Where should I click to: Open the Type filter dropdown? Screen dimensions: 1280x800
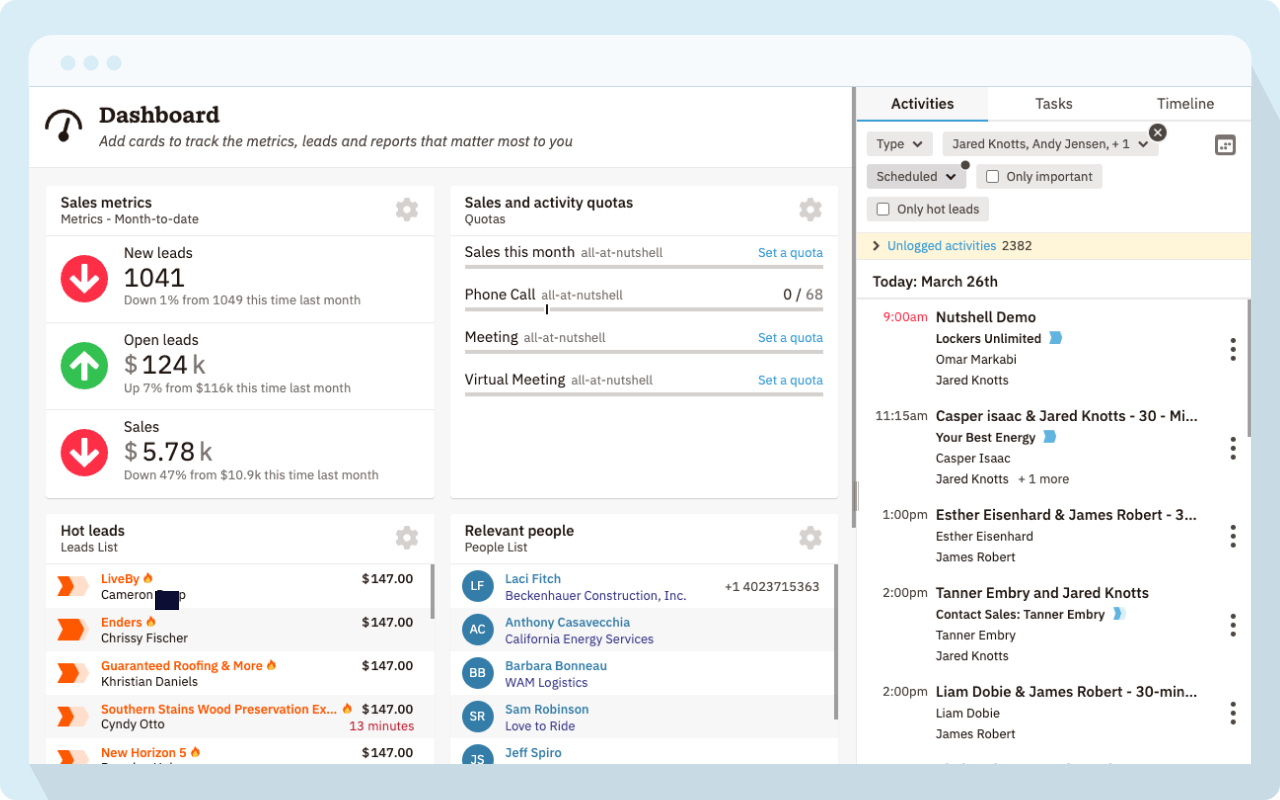(899, 144)
